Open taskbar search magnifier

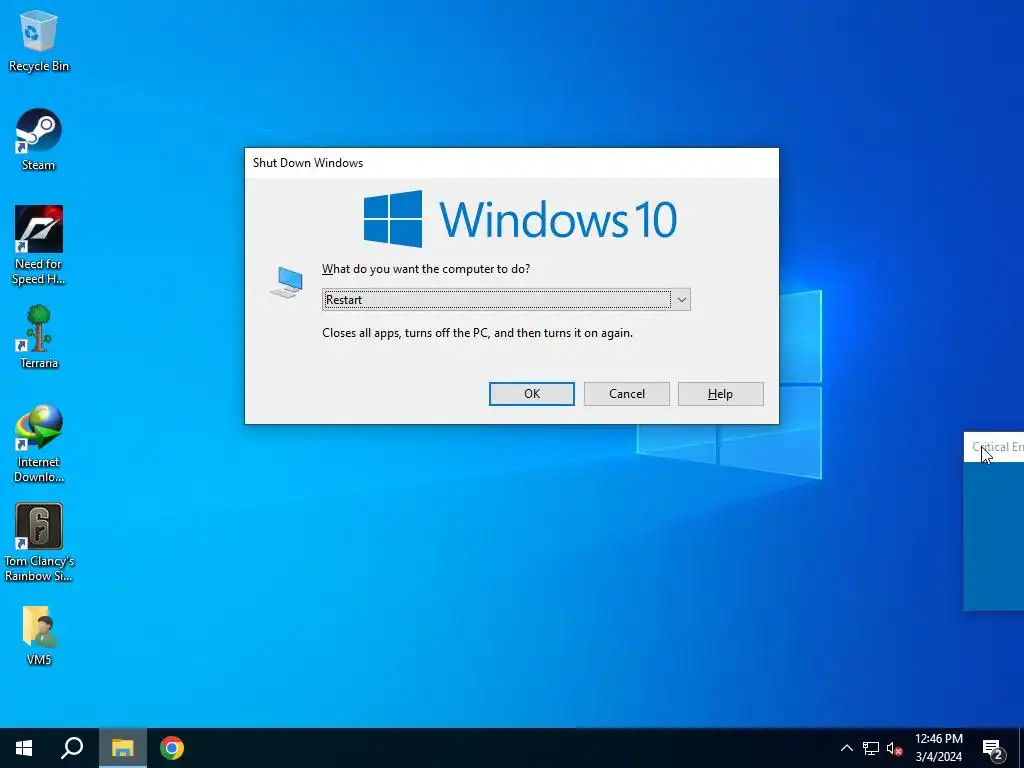[72, 748]
